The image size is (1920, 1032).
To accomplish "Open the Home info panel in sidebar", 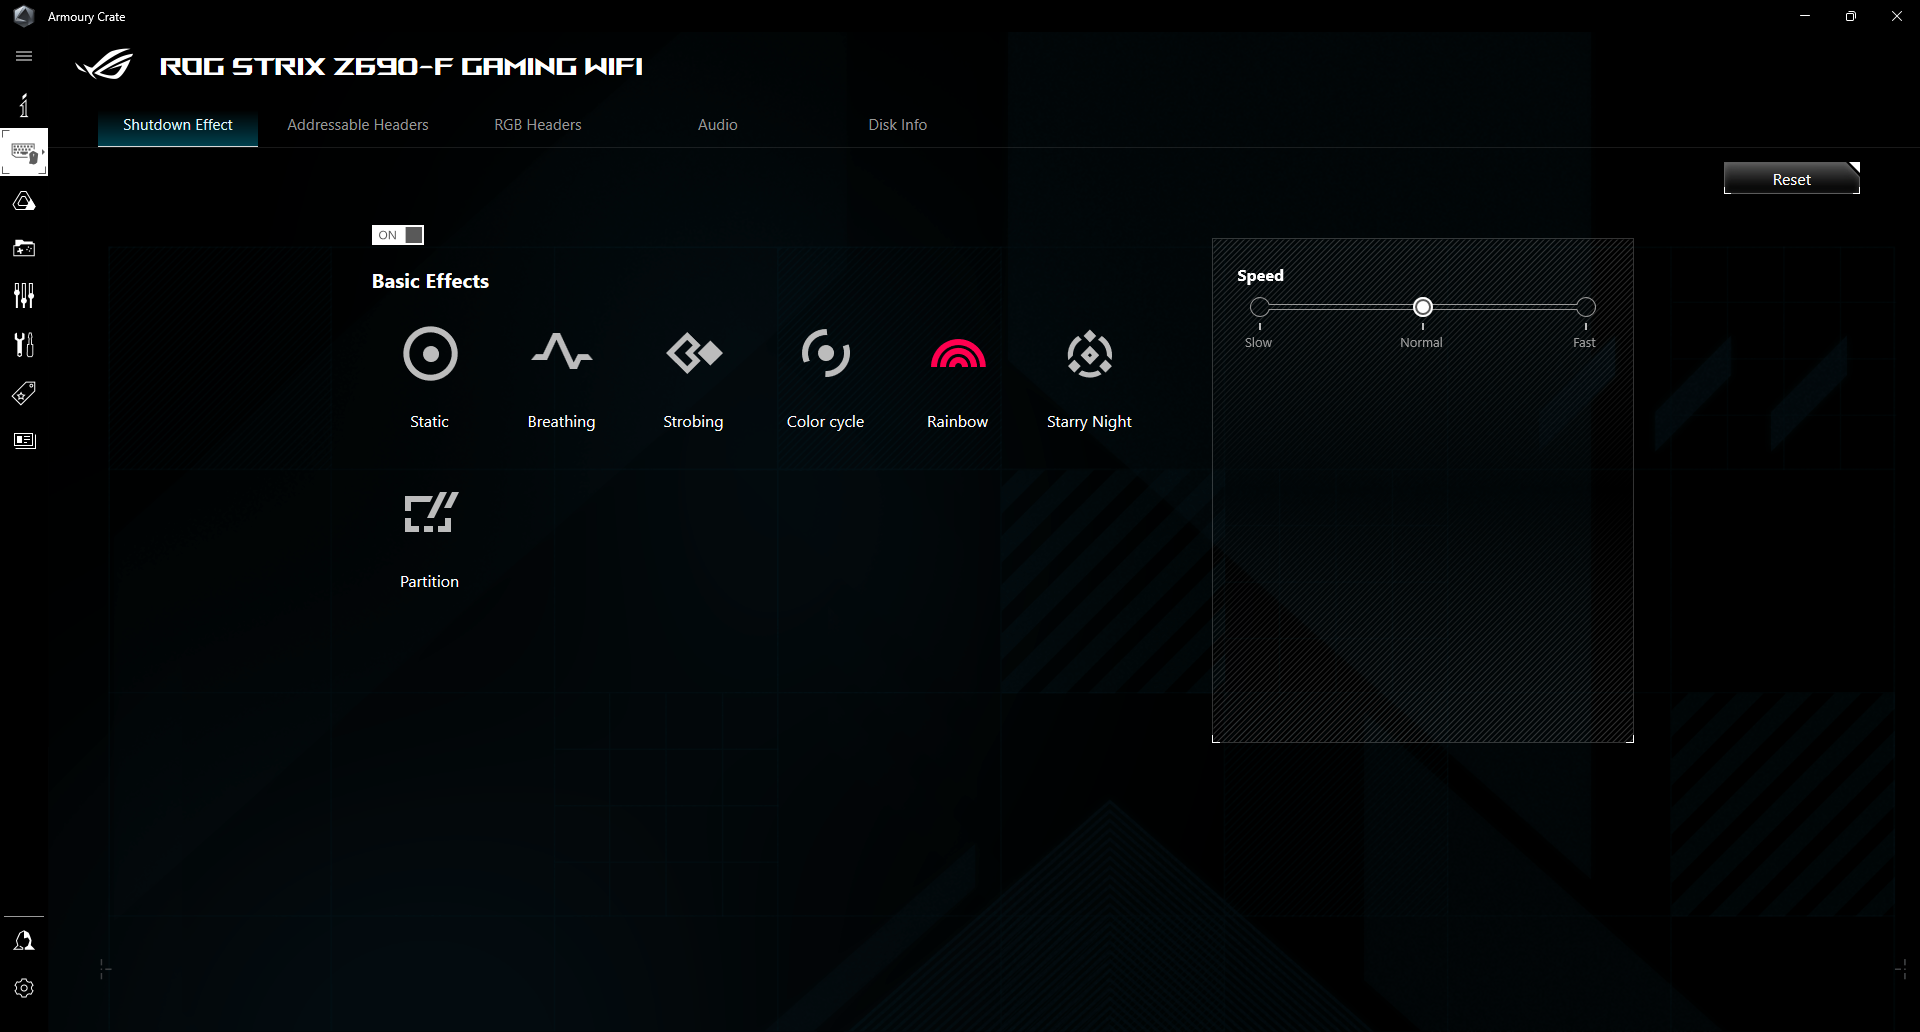I will [x=24, y=104].
